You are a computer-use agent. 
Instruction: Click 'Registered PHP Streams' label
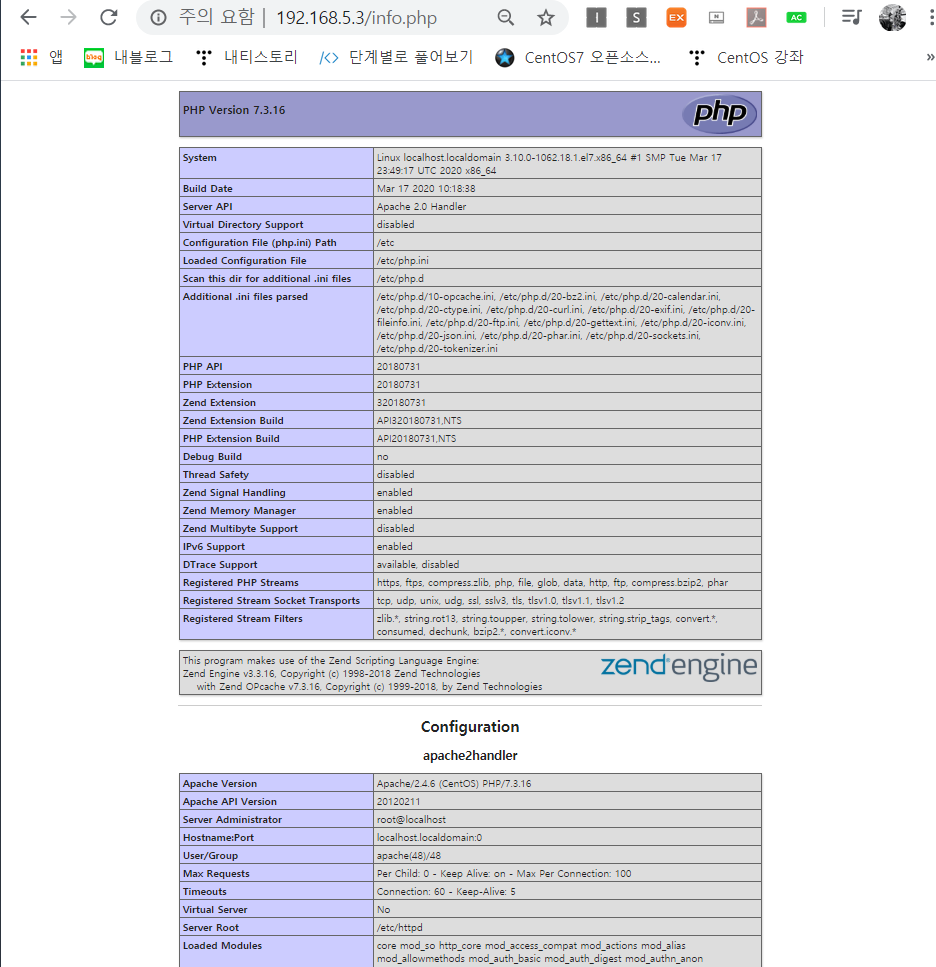[x=240, y=582]
